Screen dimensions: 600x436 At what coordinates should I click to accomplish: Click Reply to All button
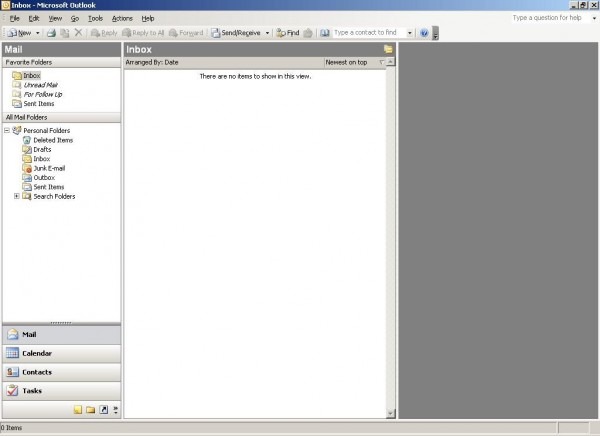(x=143, y=33)
